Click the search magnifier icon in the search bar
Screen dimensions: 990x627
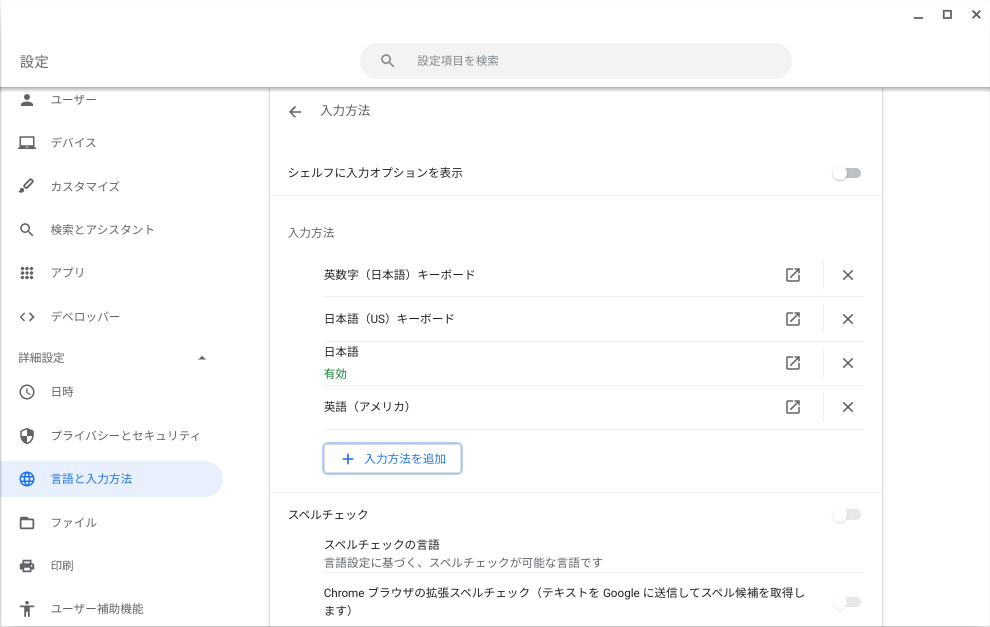[x=388, y=61]
